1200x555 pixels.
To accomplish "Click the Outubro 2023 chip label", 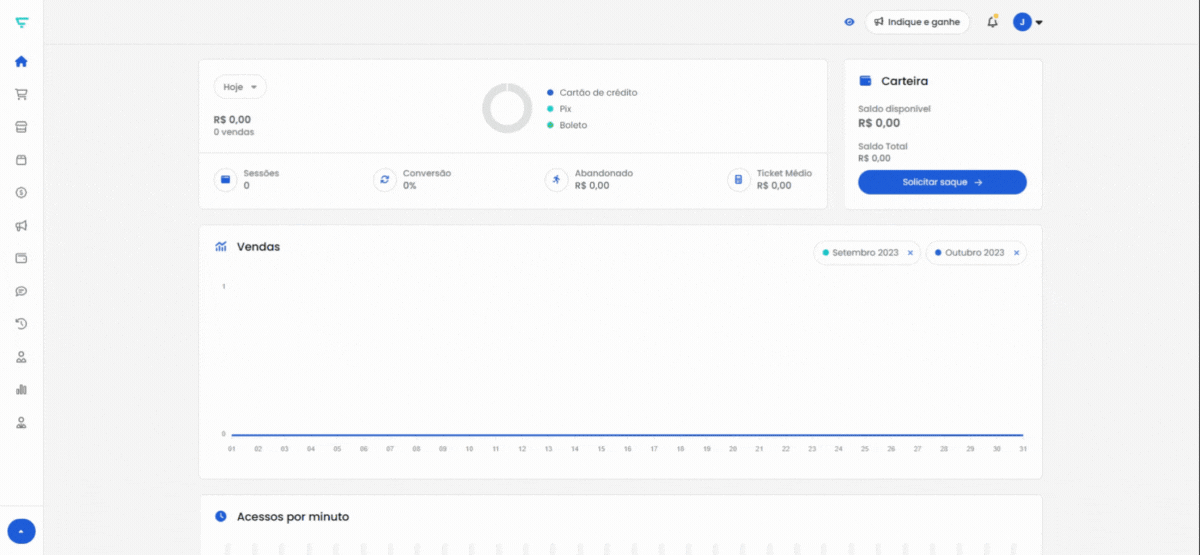I will pyautogui.click(x=974, y=253).
